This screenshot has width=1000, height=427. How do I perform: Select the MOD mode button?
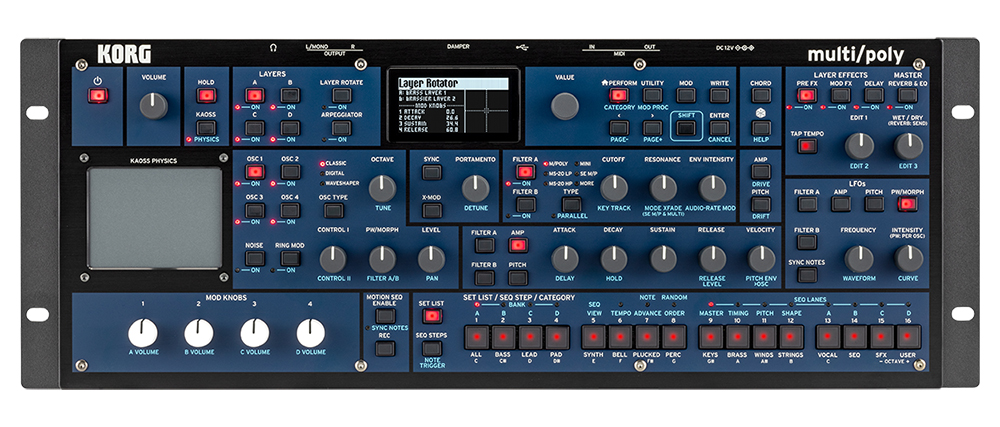point(686,95)
